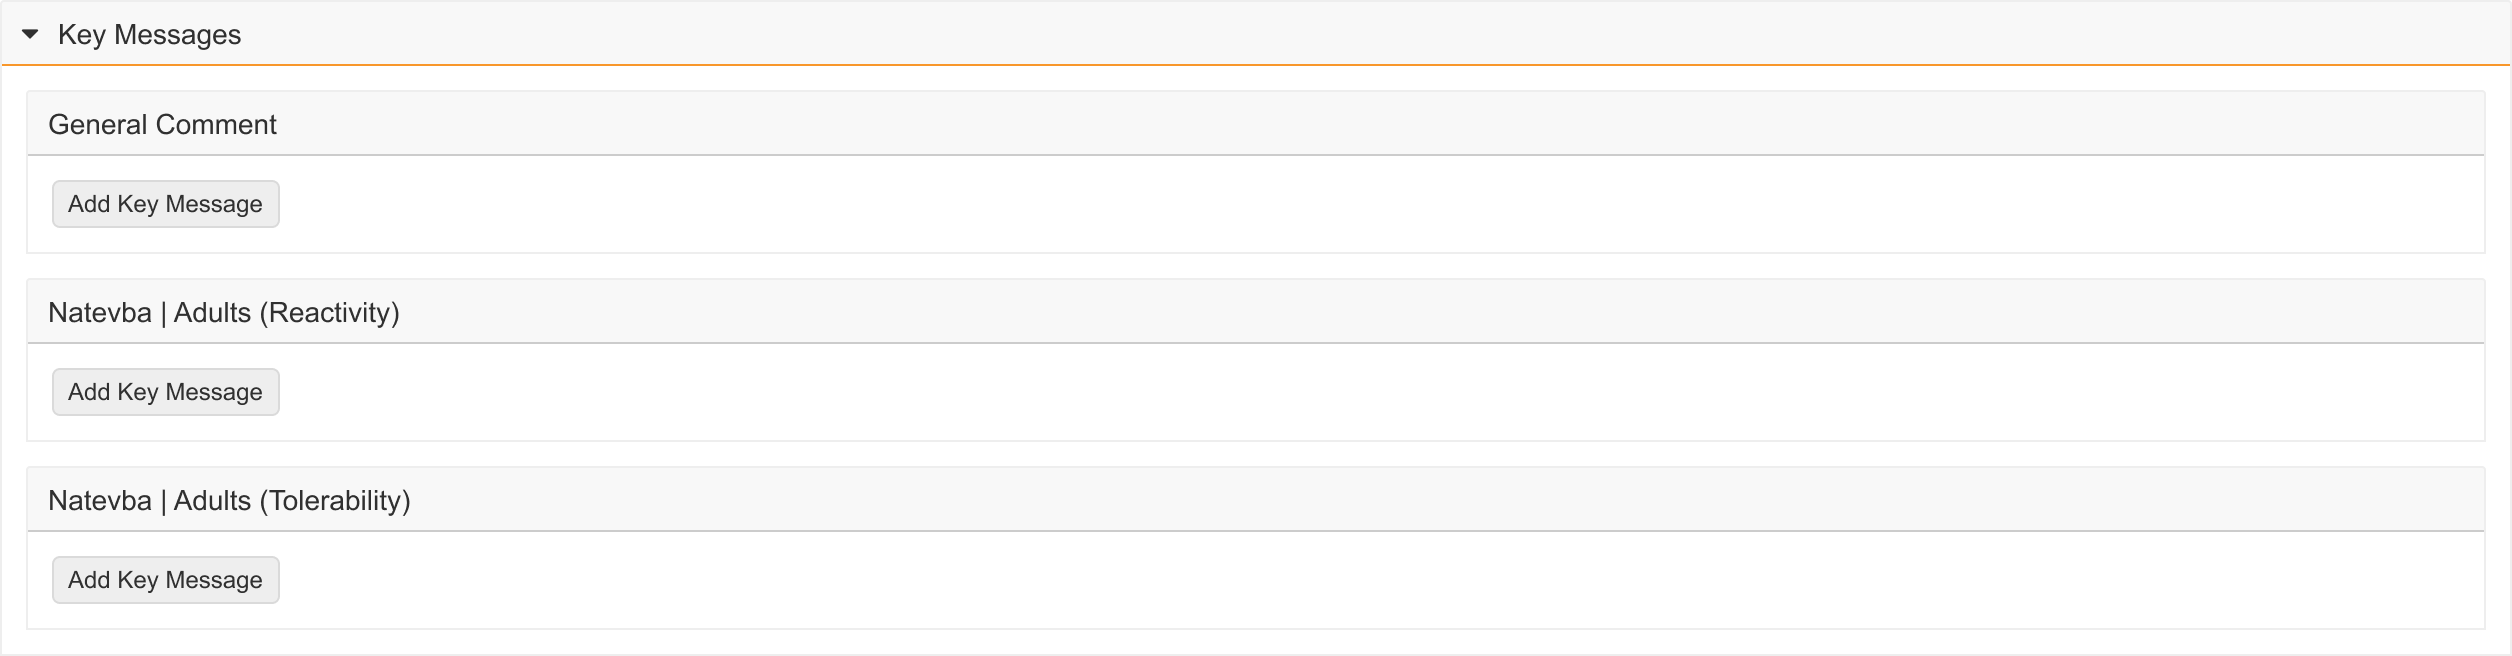Click empty area in Reactivity panel body

[x=1300, y=392]
